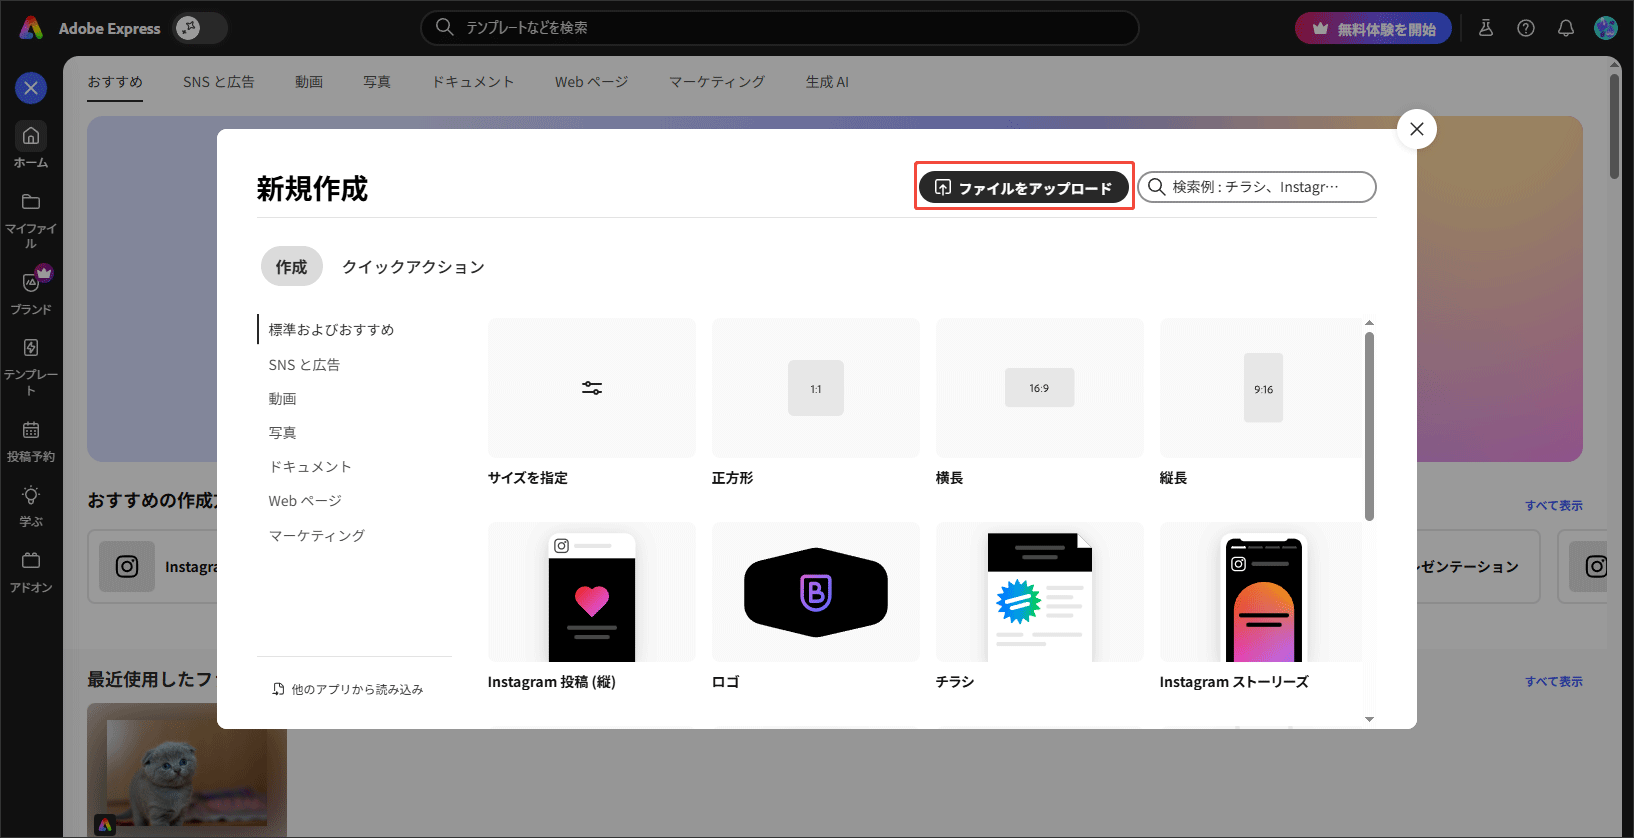The height and width of the screenshot is (838, 1634).
Task: Click the dialog scroll down arrow
Action: [x=1370, y=719]
